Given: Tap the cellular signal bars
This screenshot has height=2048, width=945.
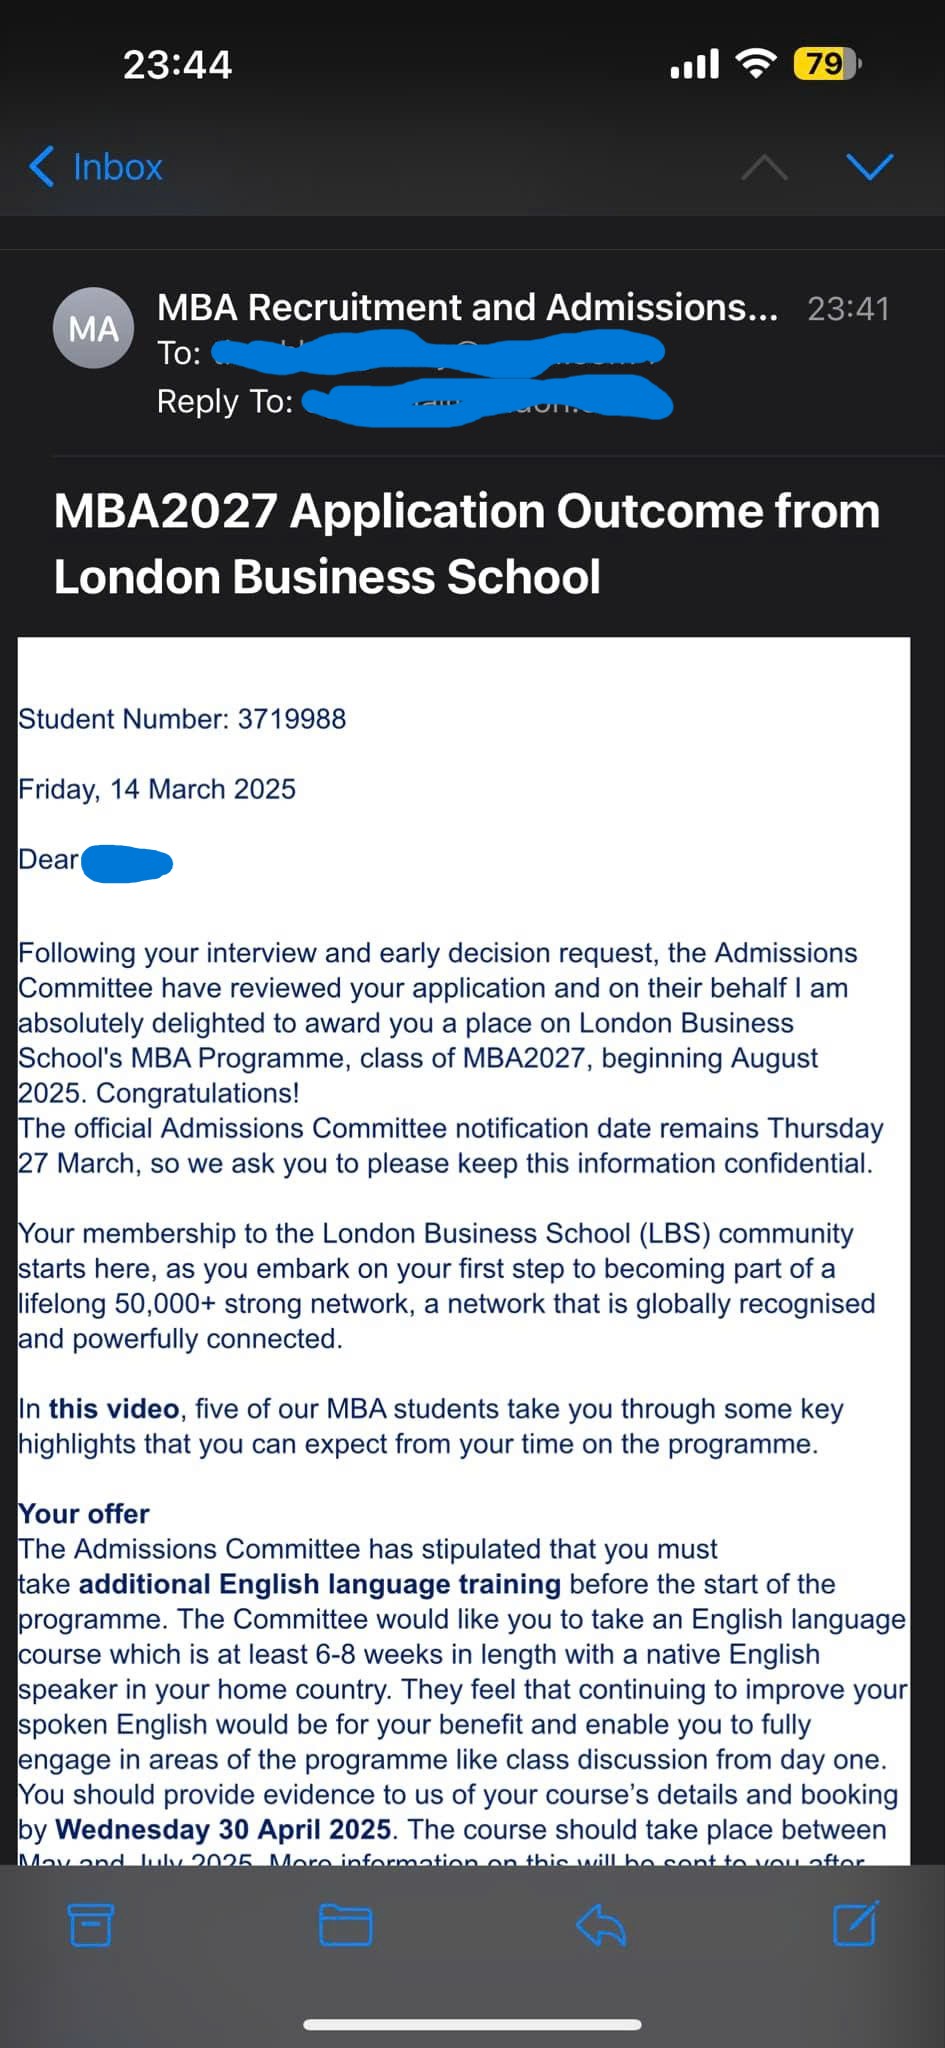Looking at the screenshot, I should [x=694, y=64].
